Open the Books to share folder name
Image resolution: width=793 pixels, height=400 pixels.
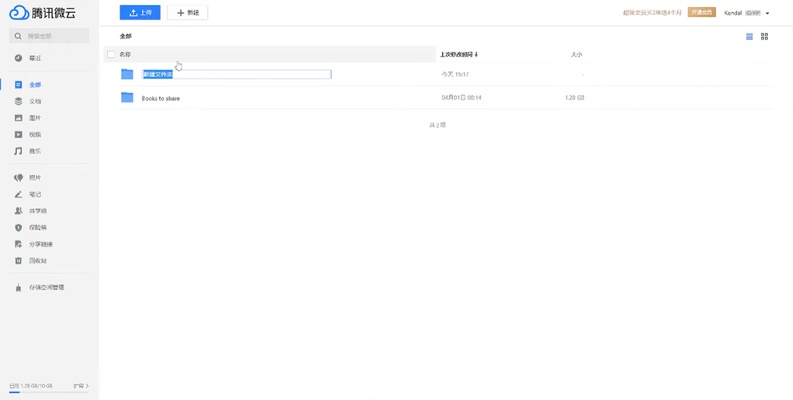[x=160, y=98]
